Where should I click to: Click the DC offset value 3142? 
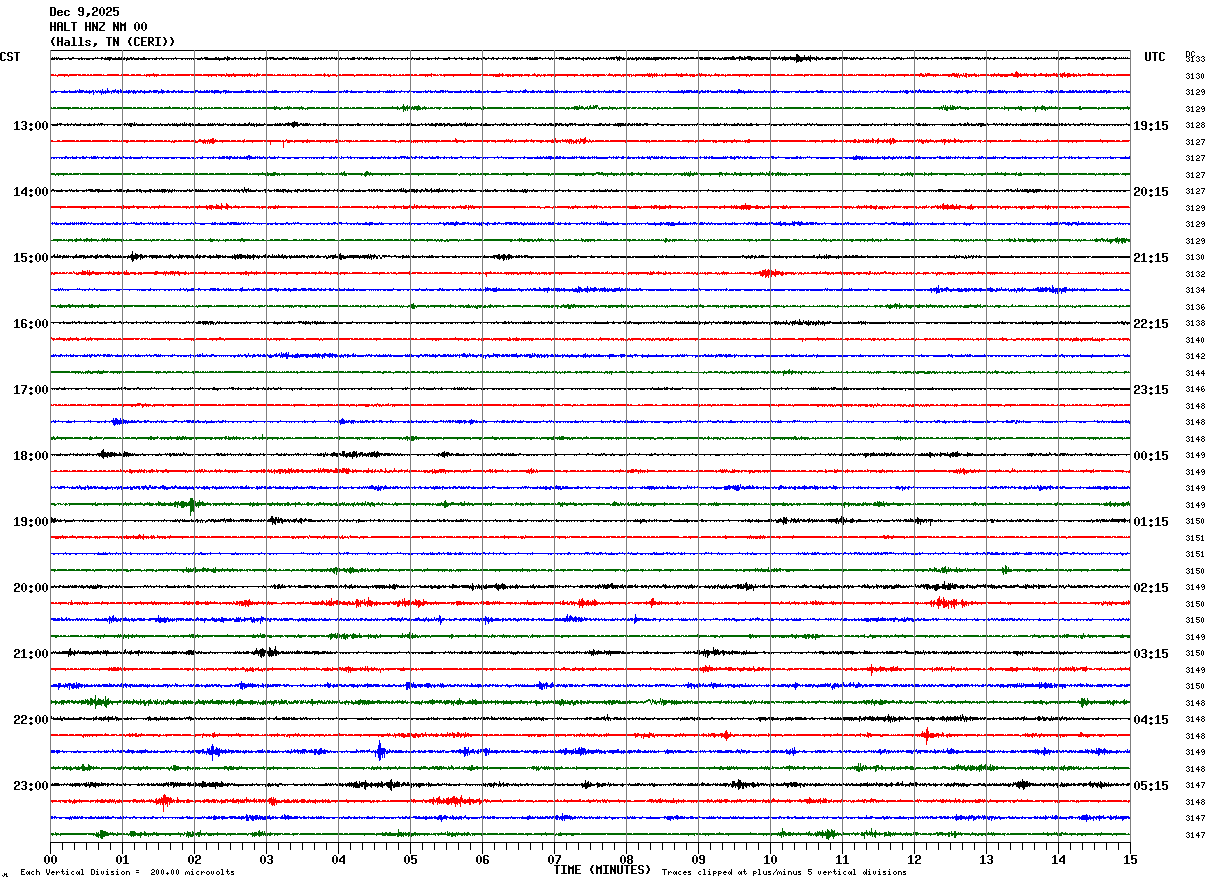[x=1195, y=356]
